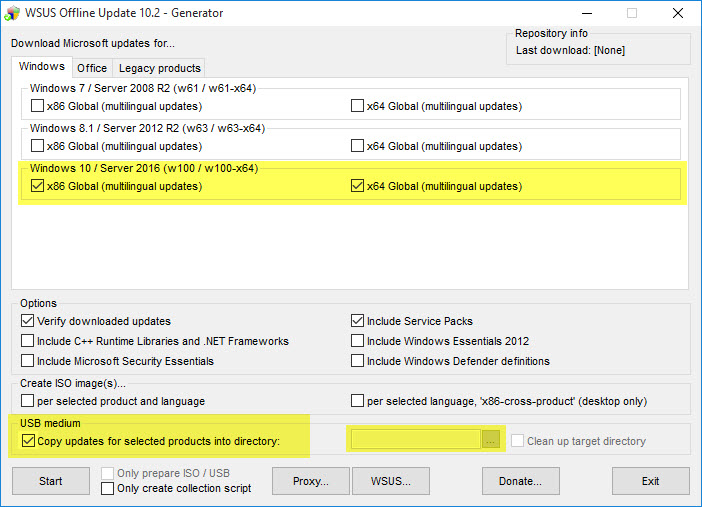Open the Proxy... settings
This screenshot has width=702, height=507.
pos(311,481)
